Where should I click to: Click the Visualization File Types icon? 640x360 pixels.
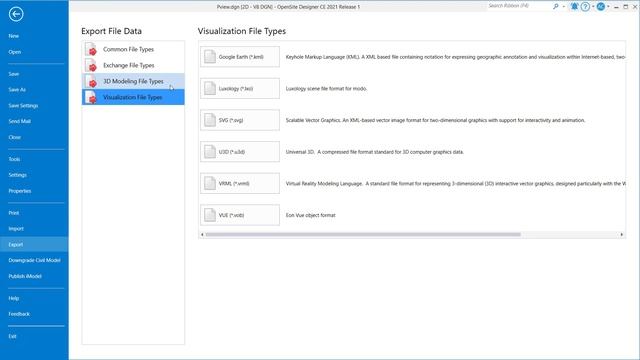(x=91, y=97)
